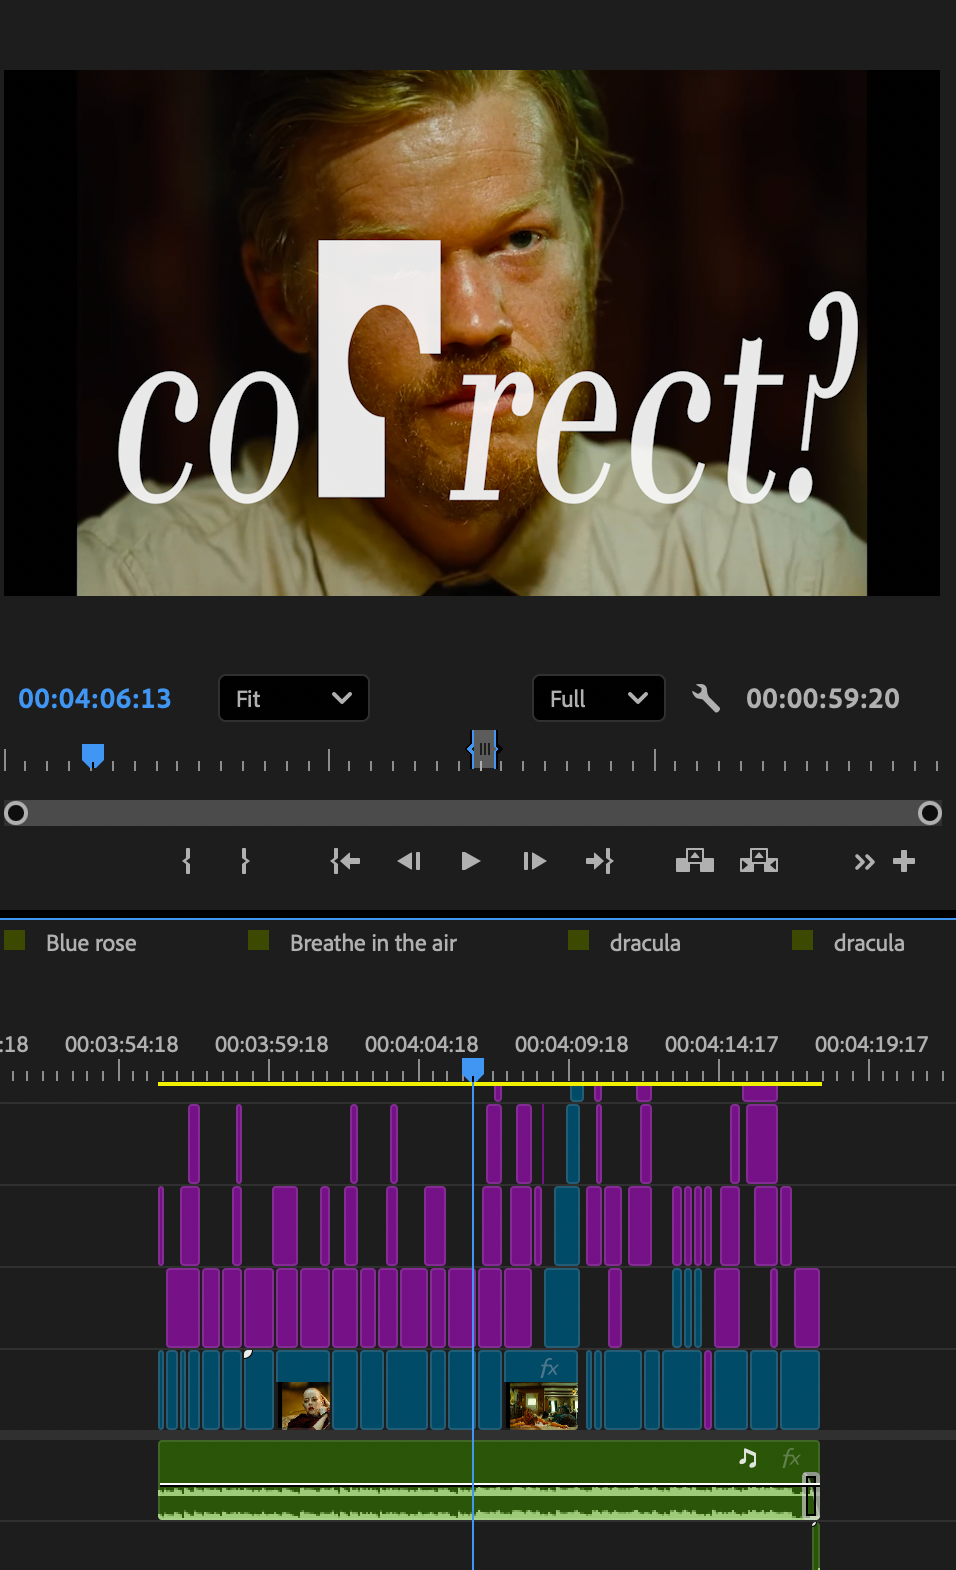Click timeline ruler at 00:03:54:18
Image resolution: width=956 pixels, height=1570 pixels.
(x=121, y=1044)
